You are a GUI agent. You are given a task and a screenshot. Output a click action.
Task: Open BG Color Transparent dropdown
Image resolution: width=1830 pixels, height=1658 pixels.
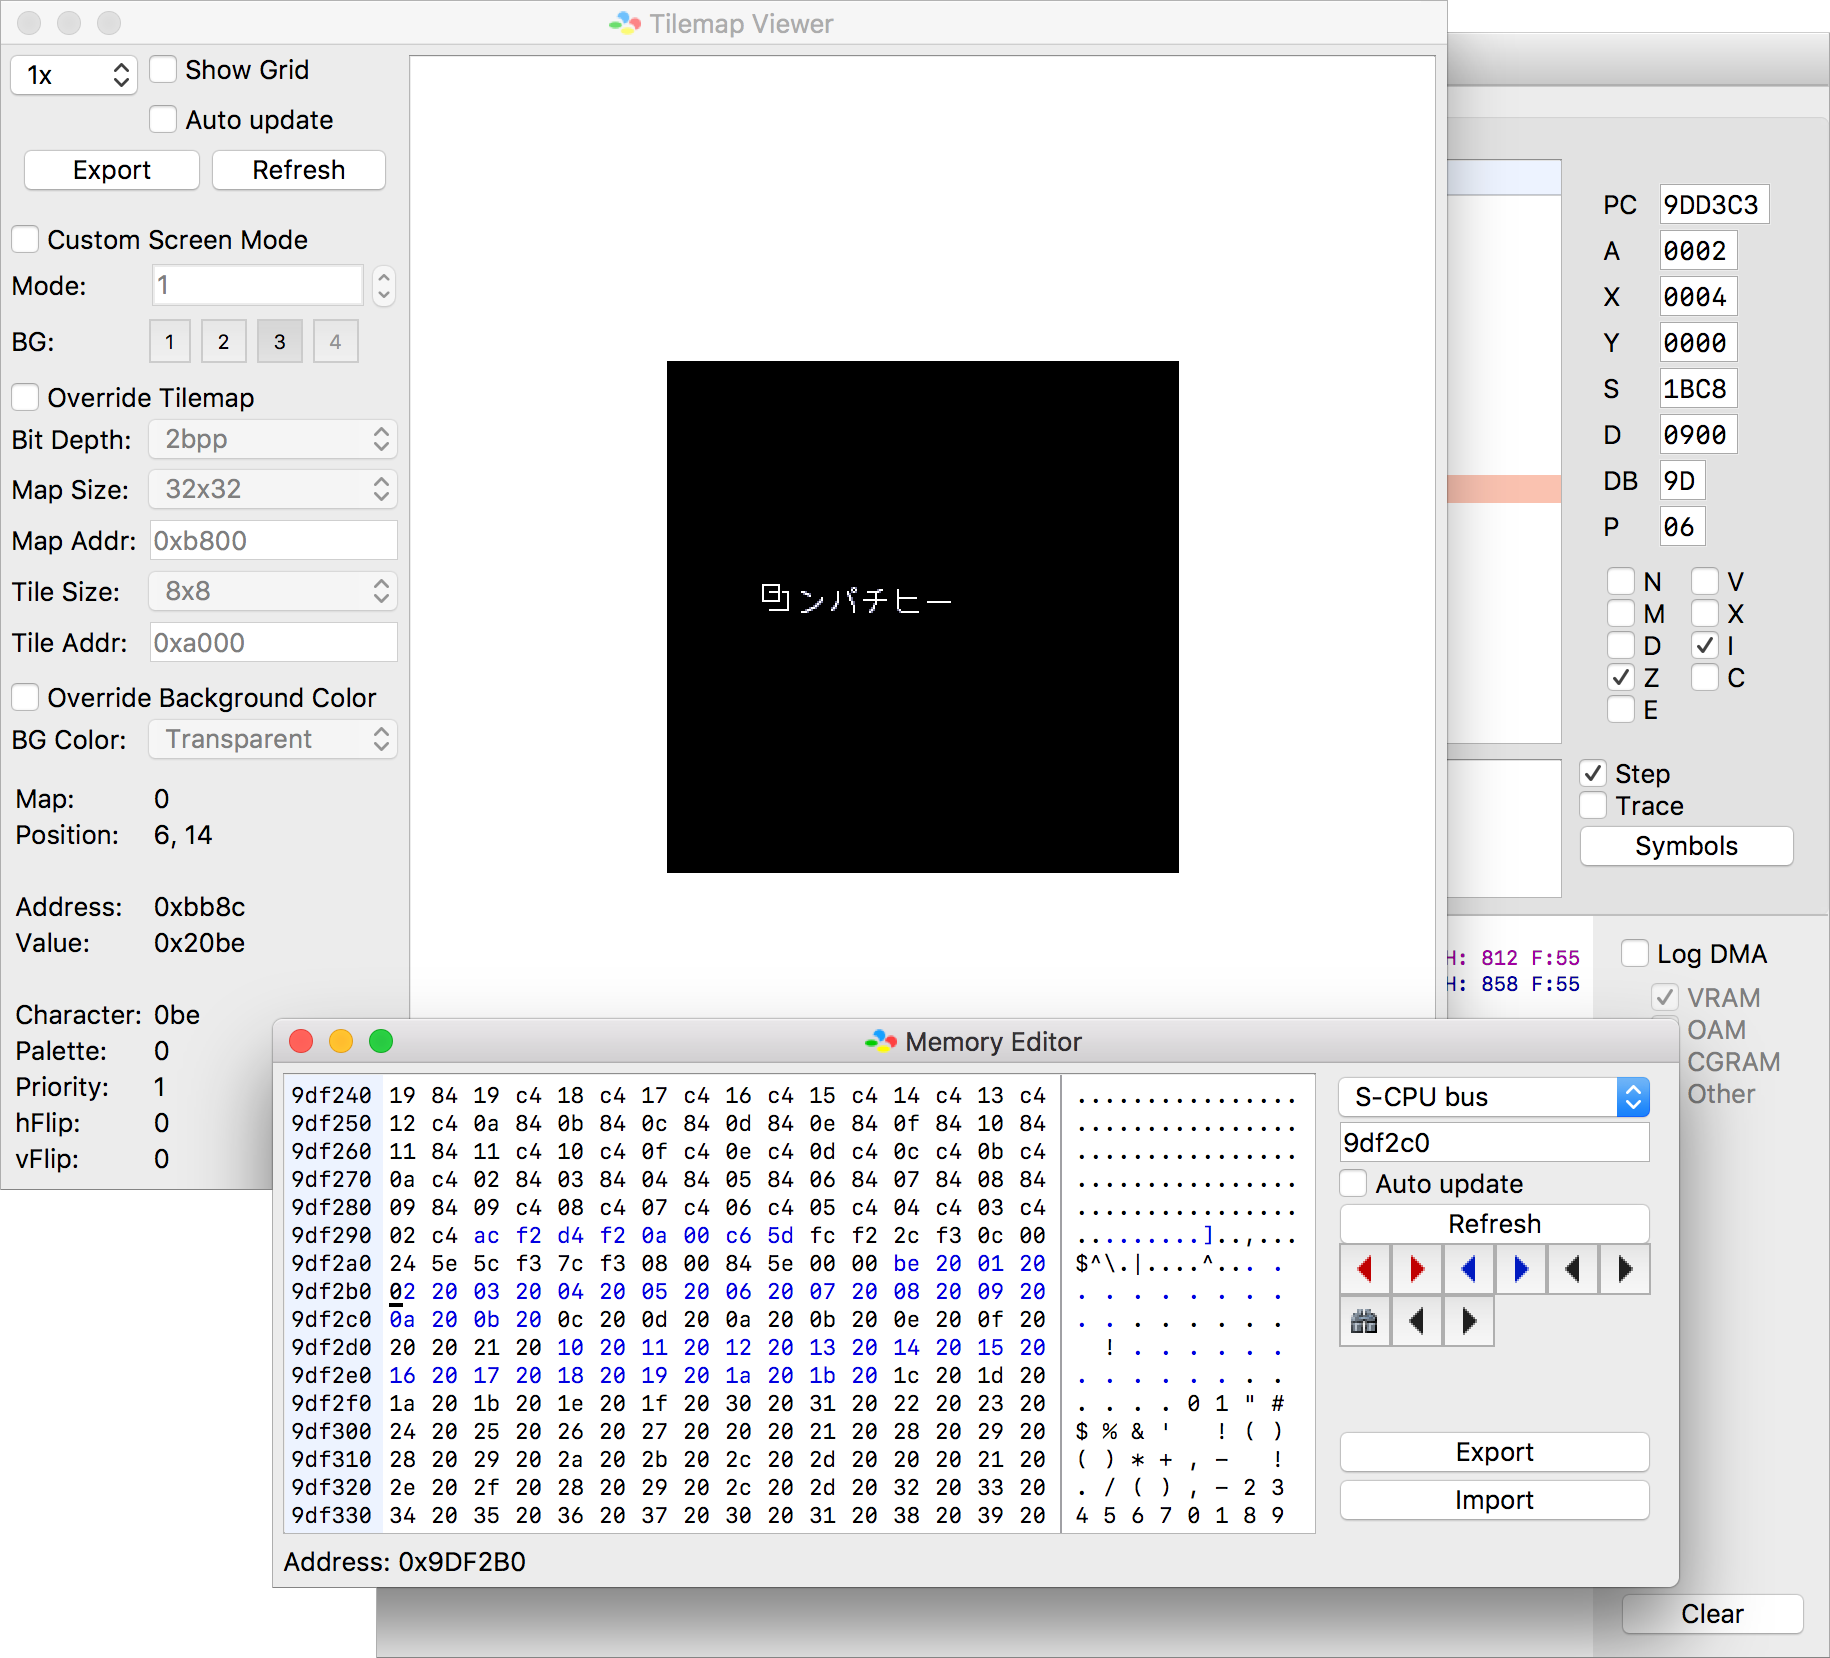273,739
